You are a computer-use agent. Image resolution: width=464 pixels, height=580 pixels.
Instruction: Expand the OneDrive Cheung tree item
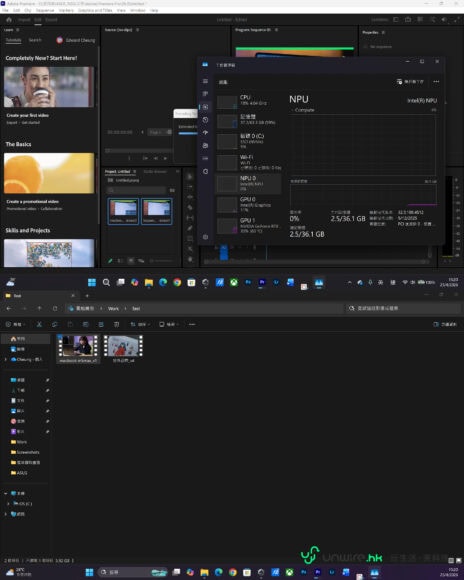[x=6, y=359]
